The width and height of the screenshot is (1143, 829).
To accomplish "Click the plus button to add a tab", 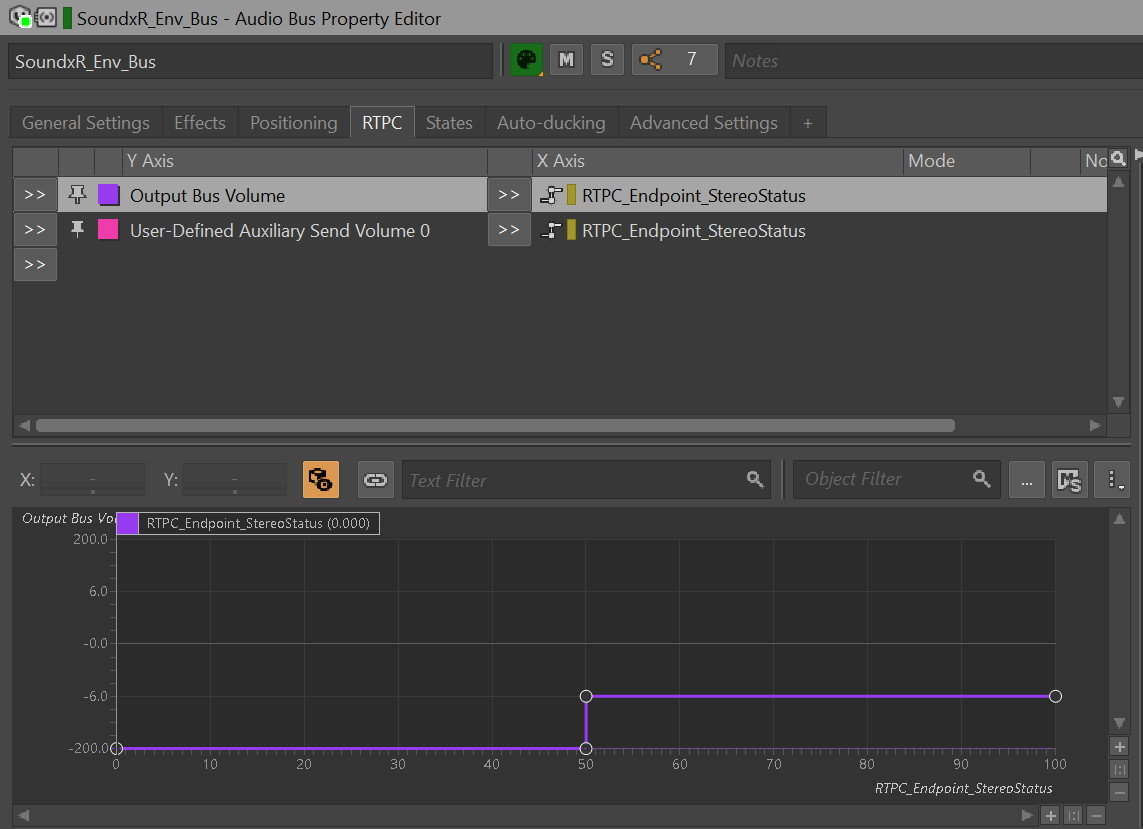I will (807, 123).
